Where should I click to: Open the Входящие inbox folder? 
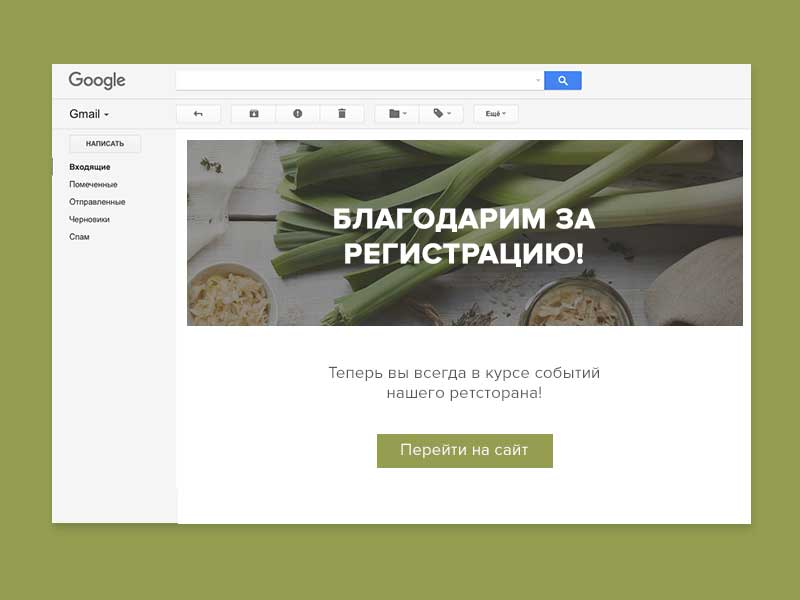[x=90, y=167]
